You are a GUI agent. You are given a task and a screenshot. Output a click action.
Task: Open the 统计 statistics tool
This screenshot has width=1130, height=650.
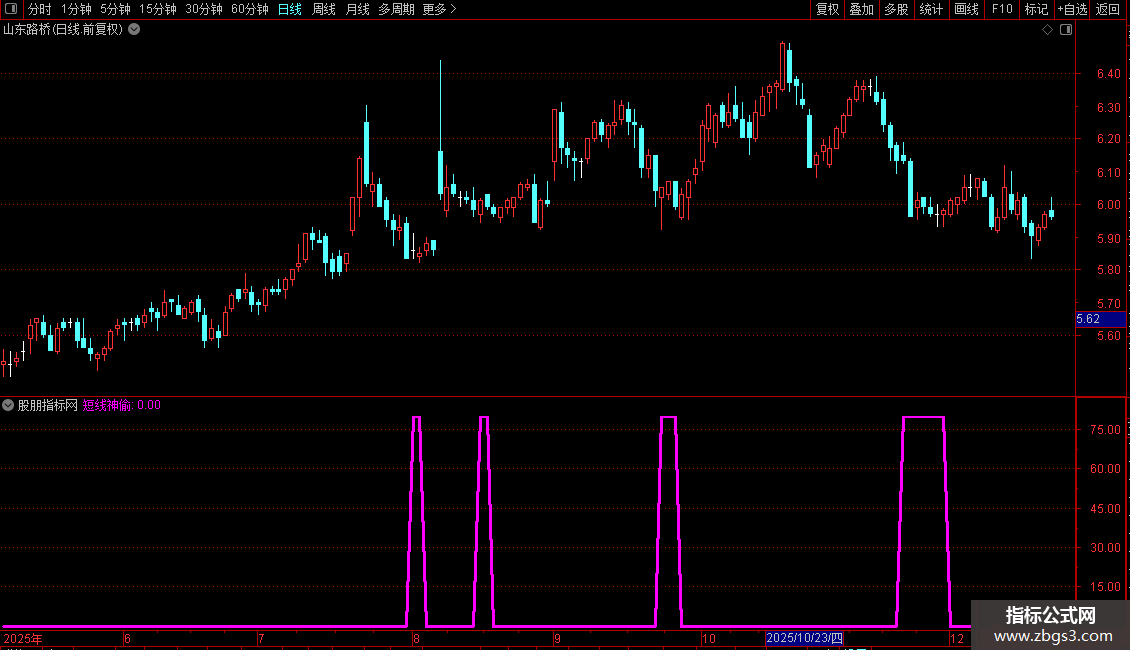click(x=931, y=9)
